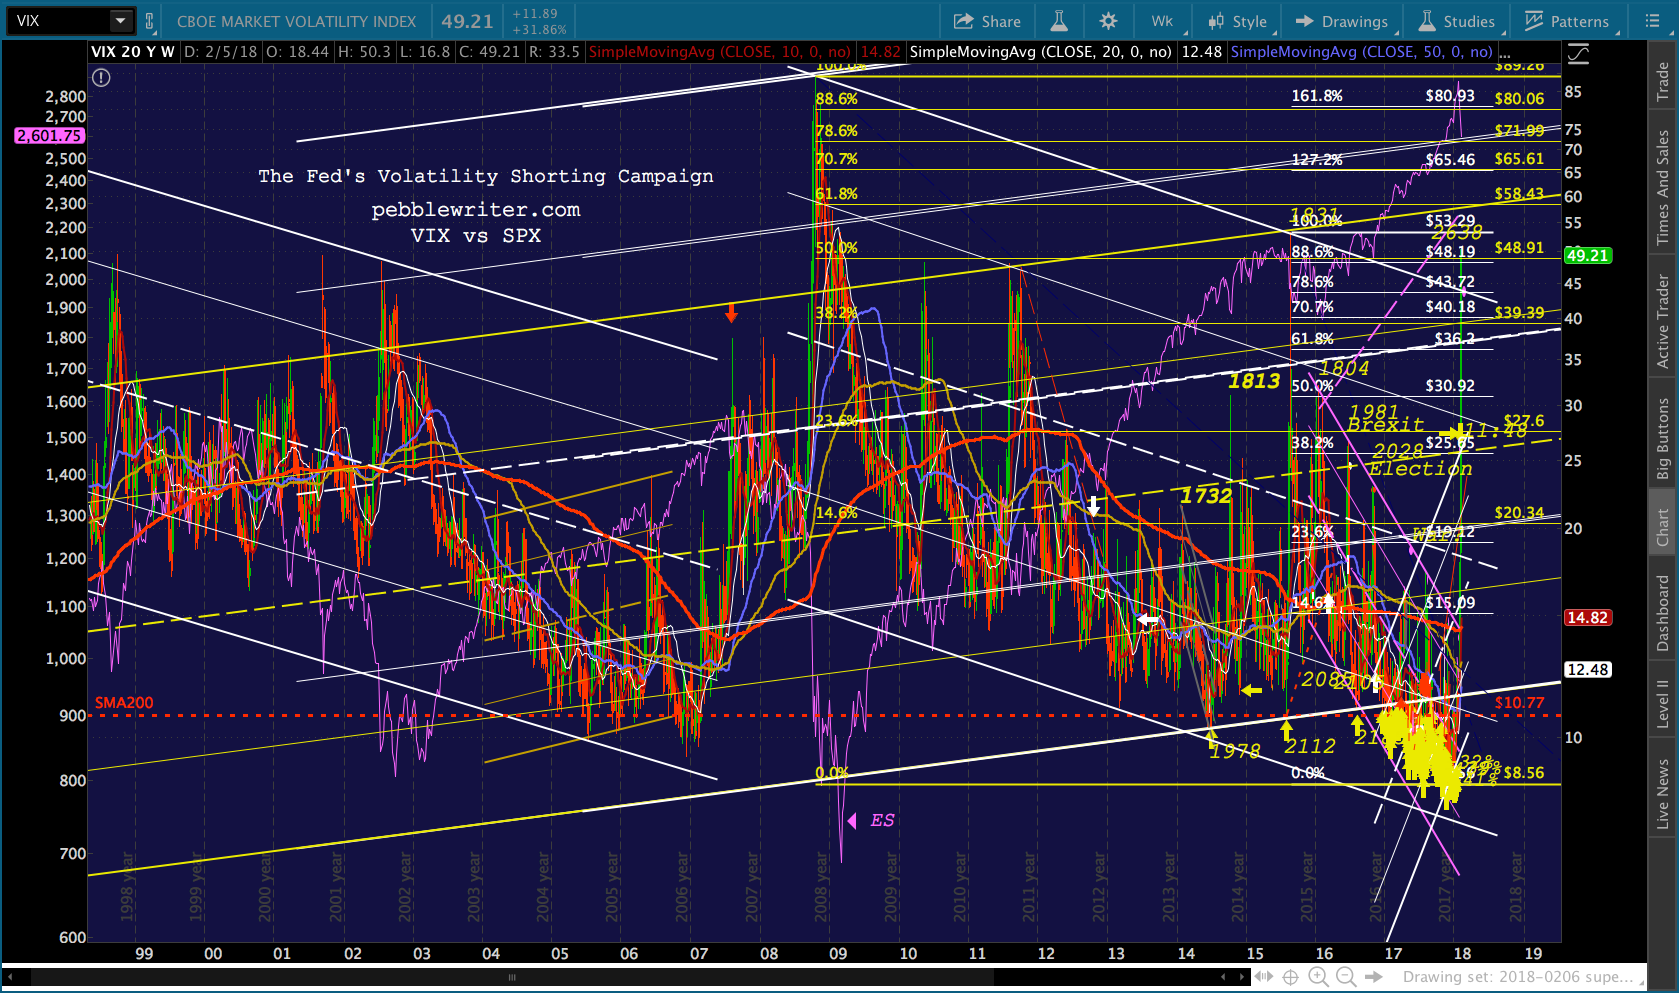Open chart settings gear icon
Image resolution: width=1679 pixels, height=993 pixels.
pos(1108,21)
